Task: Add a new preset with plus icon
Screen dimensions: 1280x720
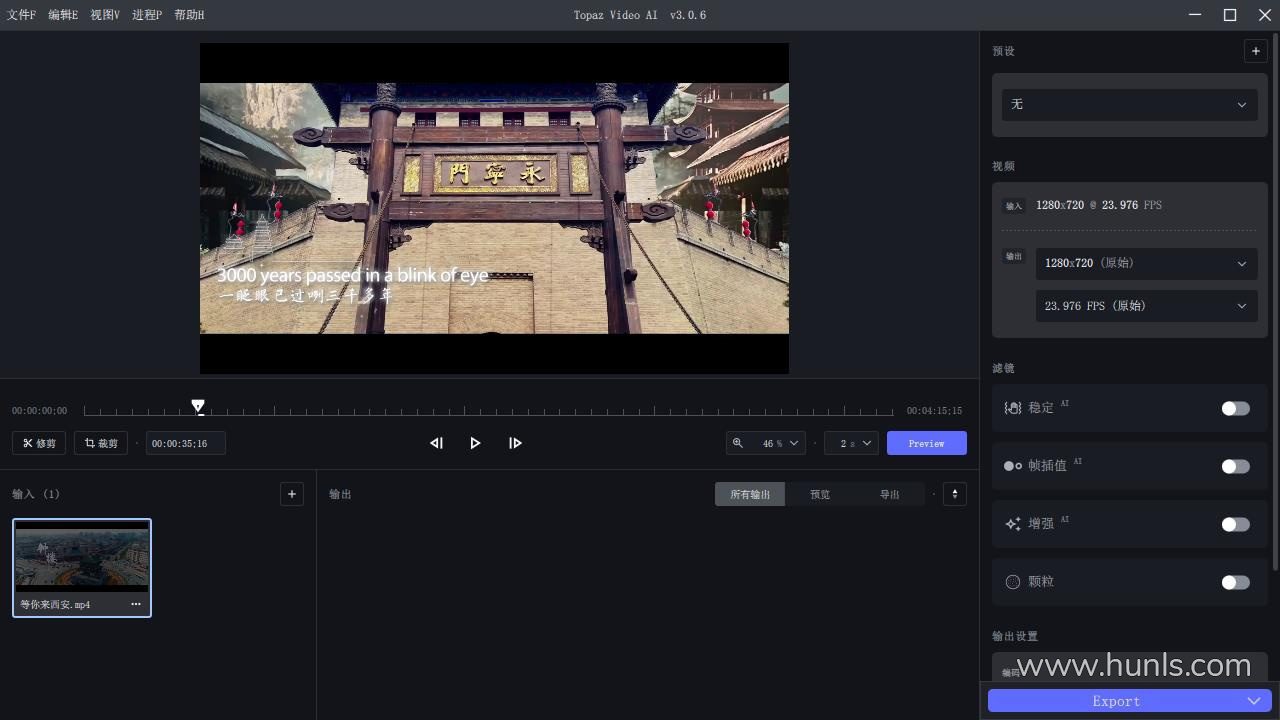Action: tap(1255, 51)
